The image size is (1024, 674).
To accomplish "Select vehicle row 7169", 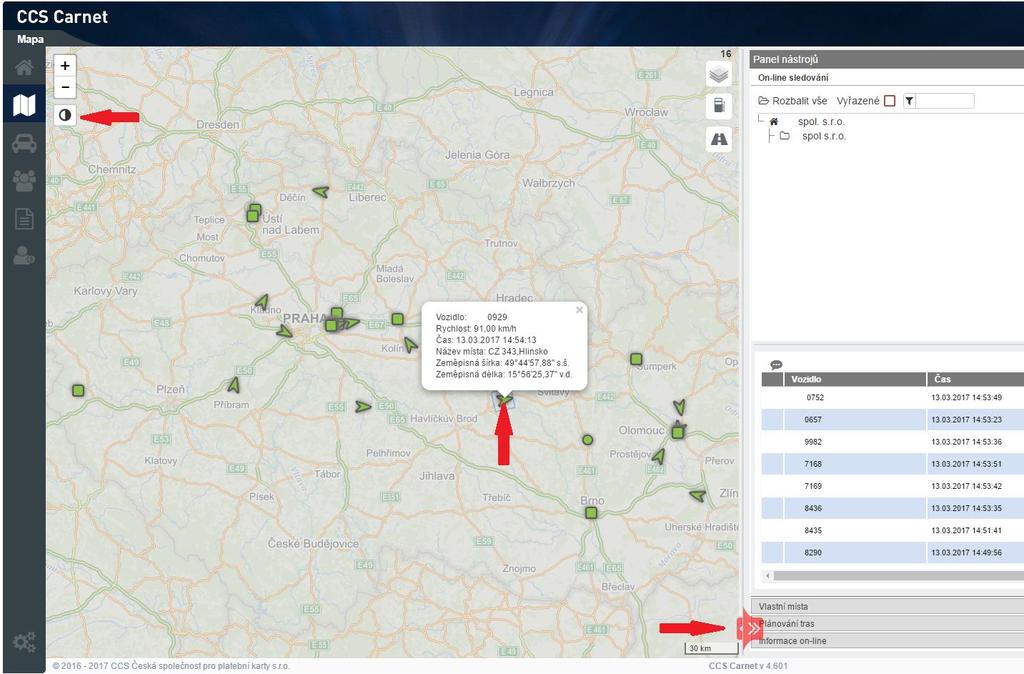I will point(893,487).
